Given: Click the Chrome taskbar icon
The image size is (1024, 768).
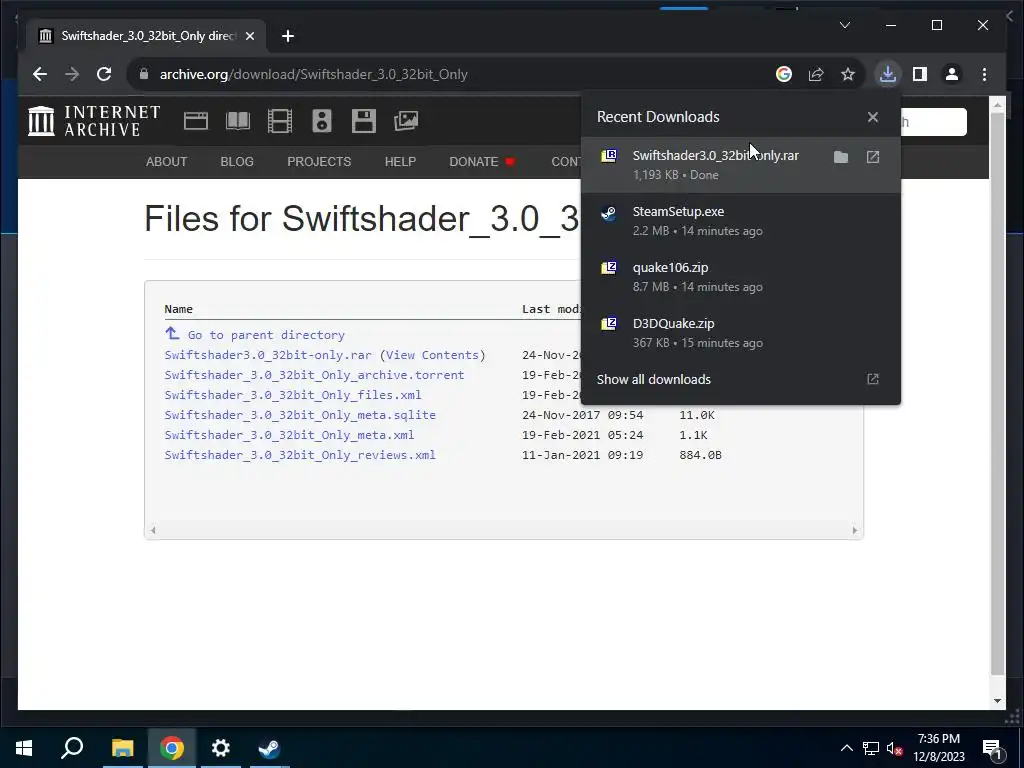Looking at the screenshot, I should click(172, 748).
